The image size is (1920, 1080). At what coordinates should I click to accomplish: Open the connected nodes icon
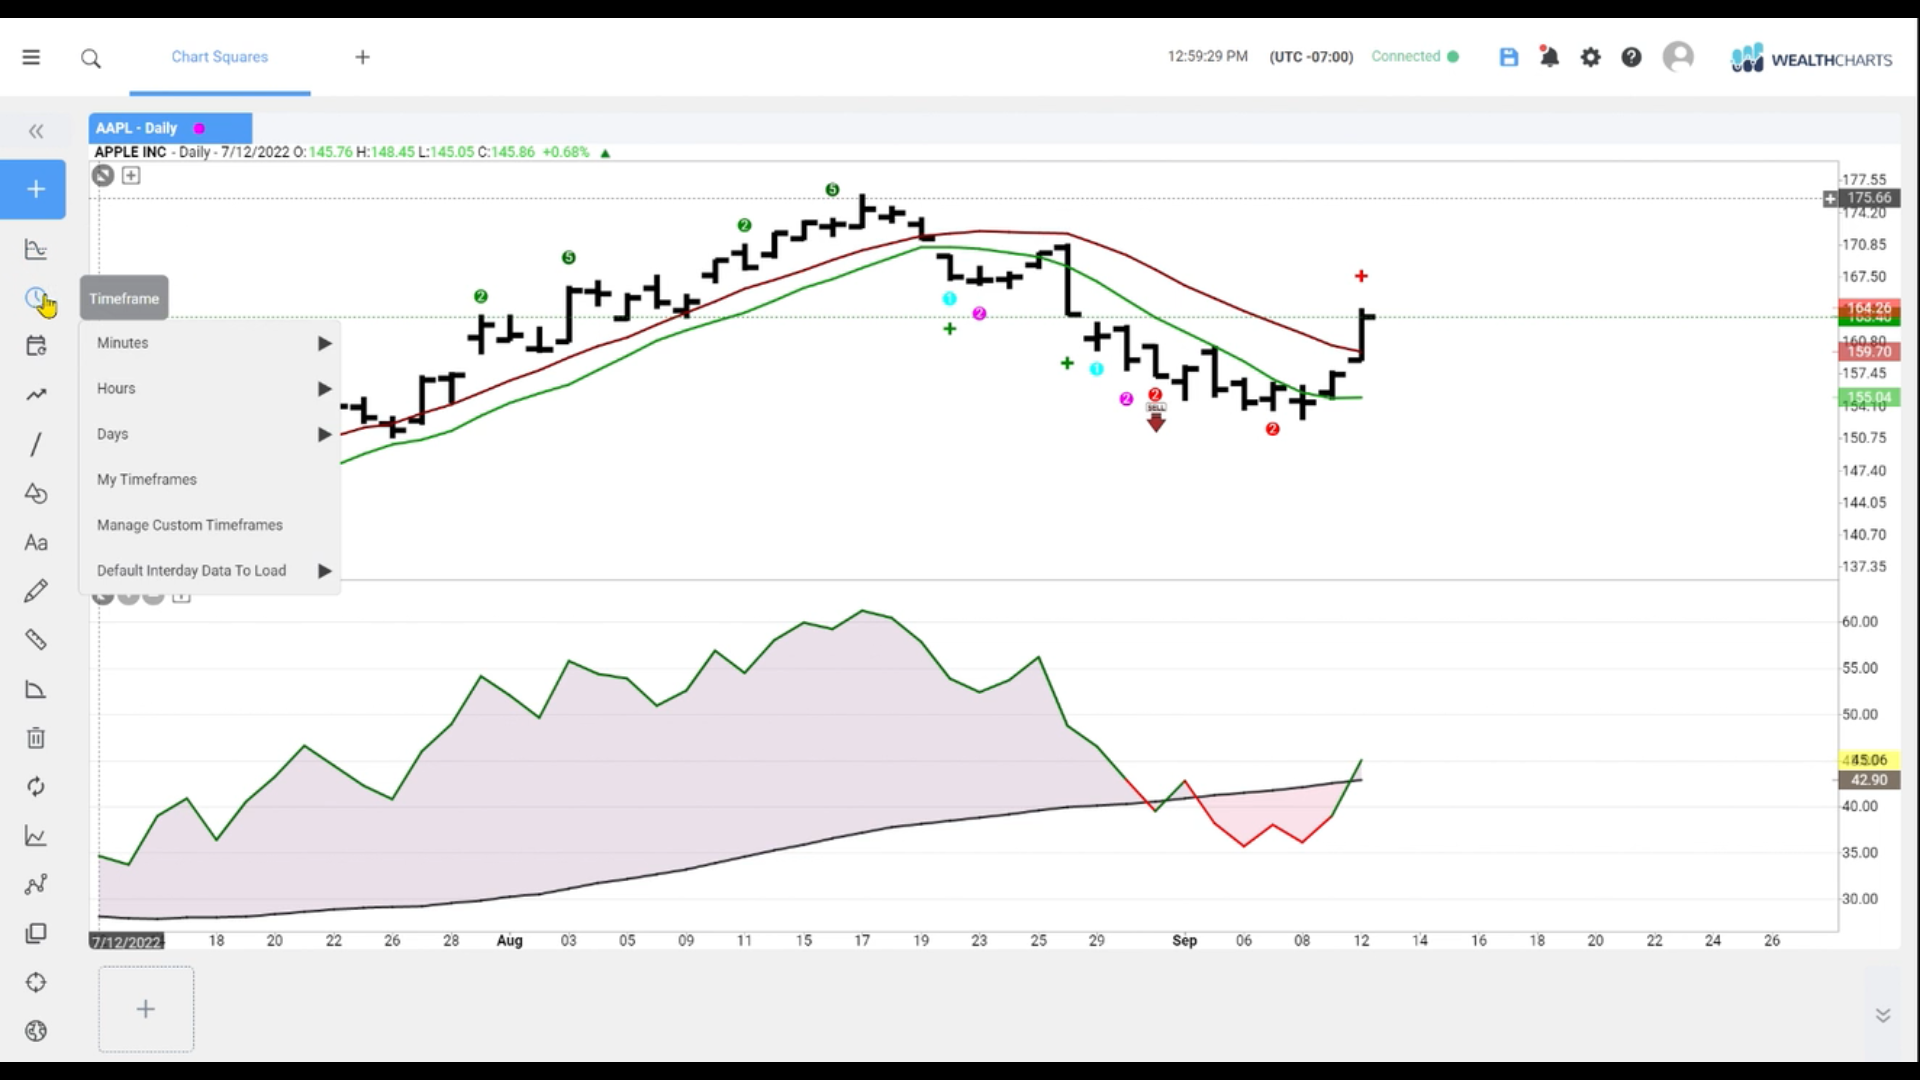[36, 885]
